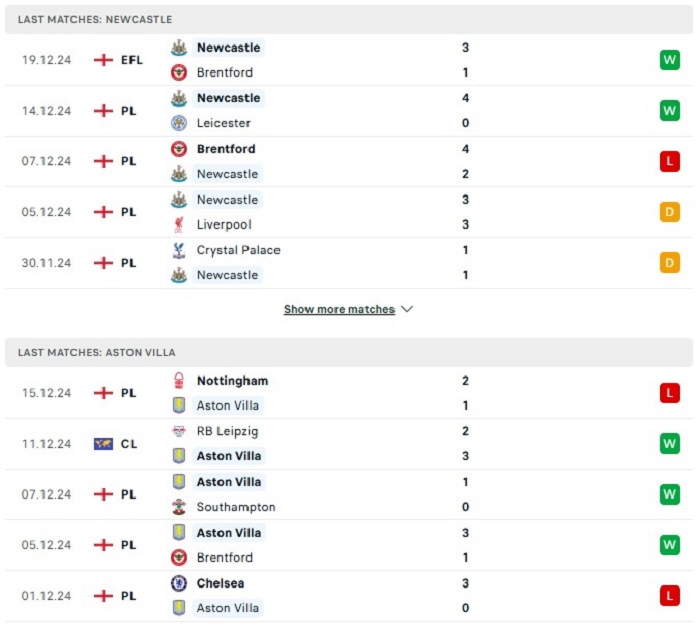Click England flag icon beside EFL
The width and height of the screenshot is (700, 632).
(104, 60)
